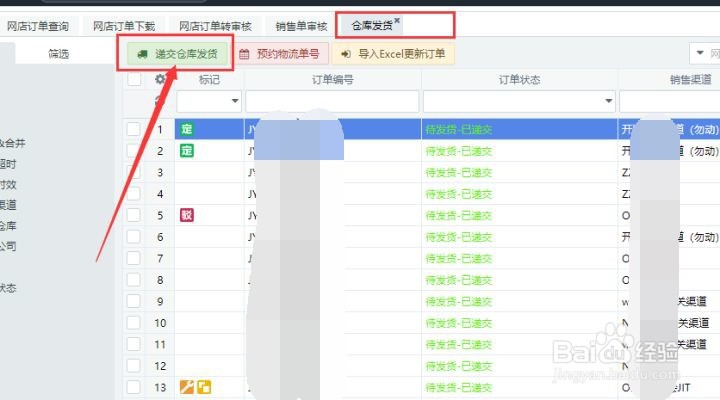Click the green 定 mark in row 1
The image size is (720, 400).
coord(186,129)
